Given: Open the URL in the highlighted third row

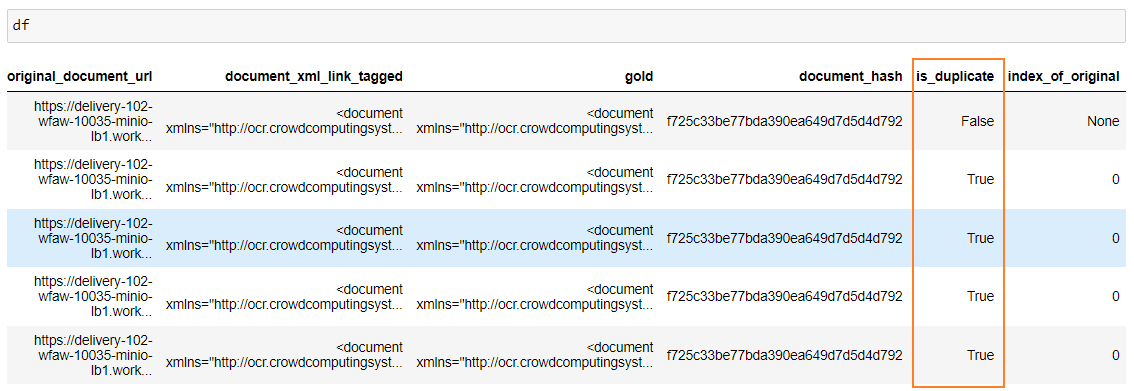Looking at the screenshot, I should [x=93, y=238].
